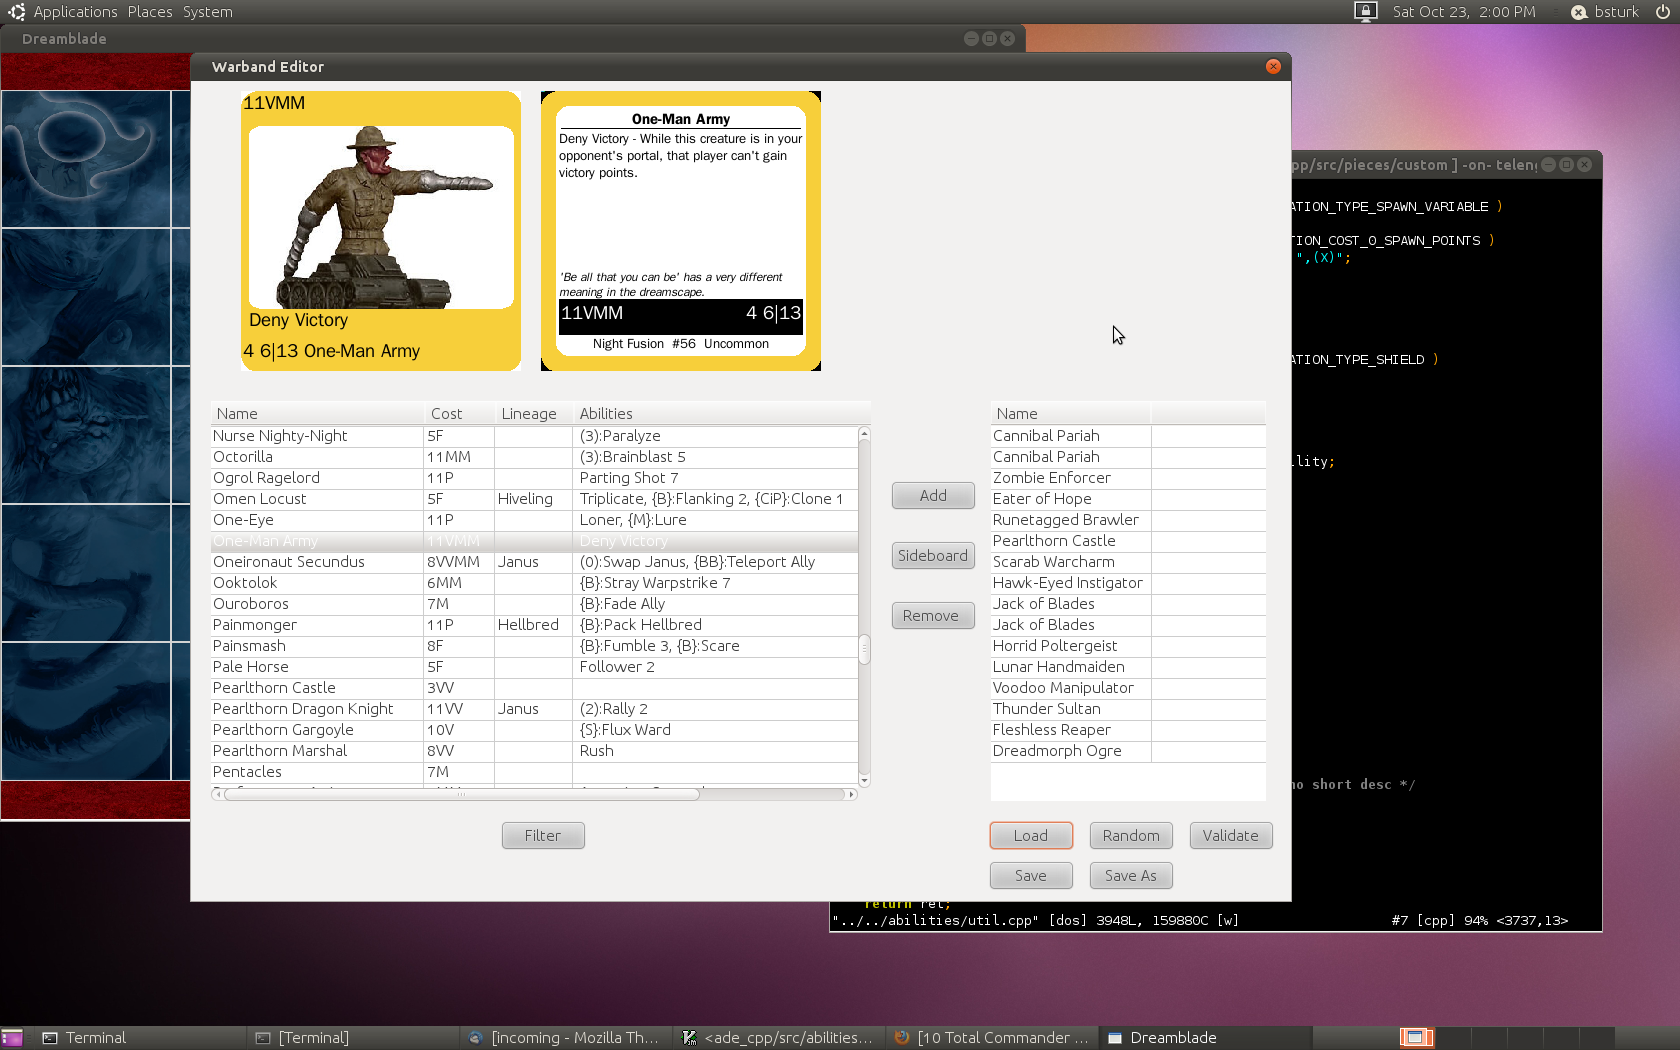
Task: Open the Applications menu
Action: coord(75,12)
